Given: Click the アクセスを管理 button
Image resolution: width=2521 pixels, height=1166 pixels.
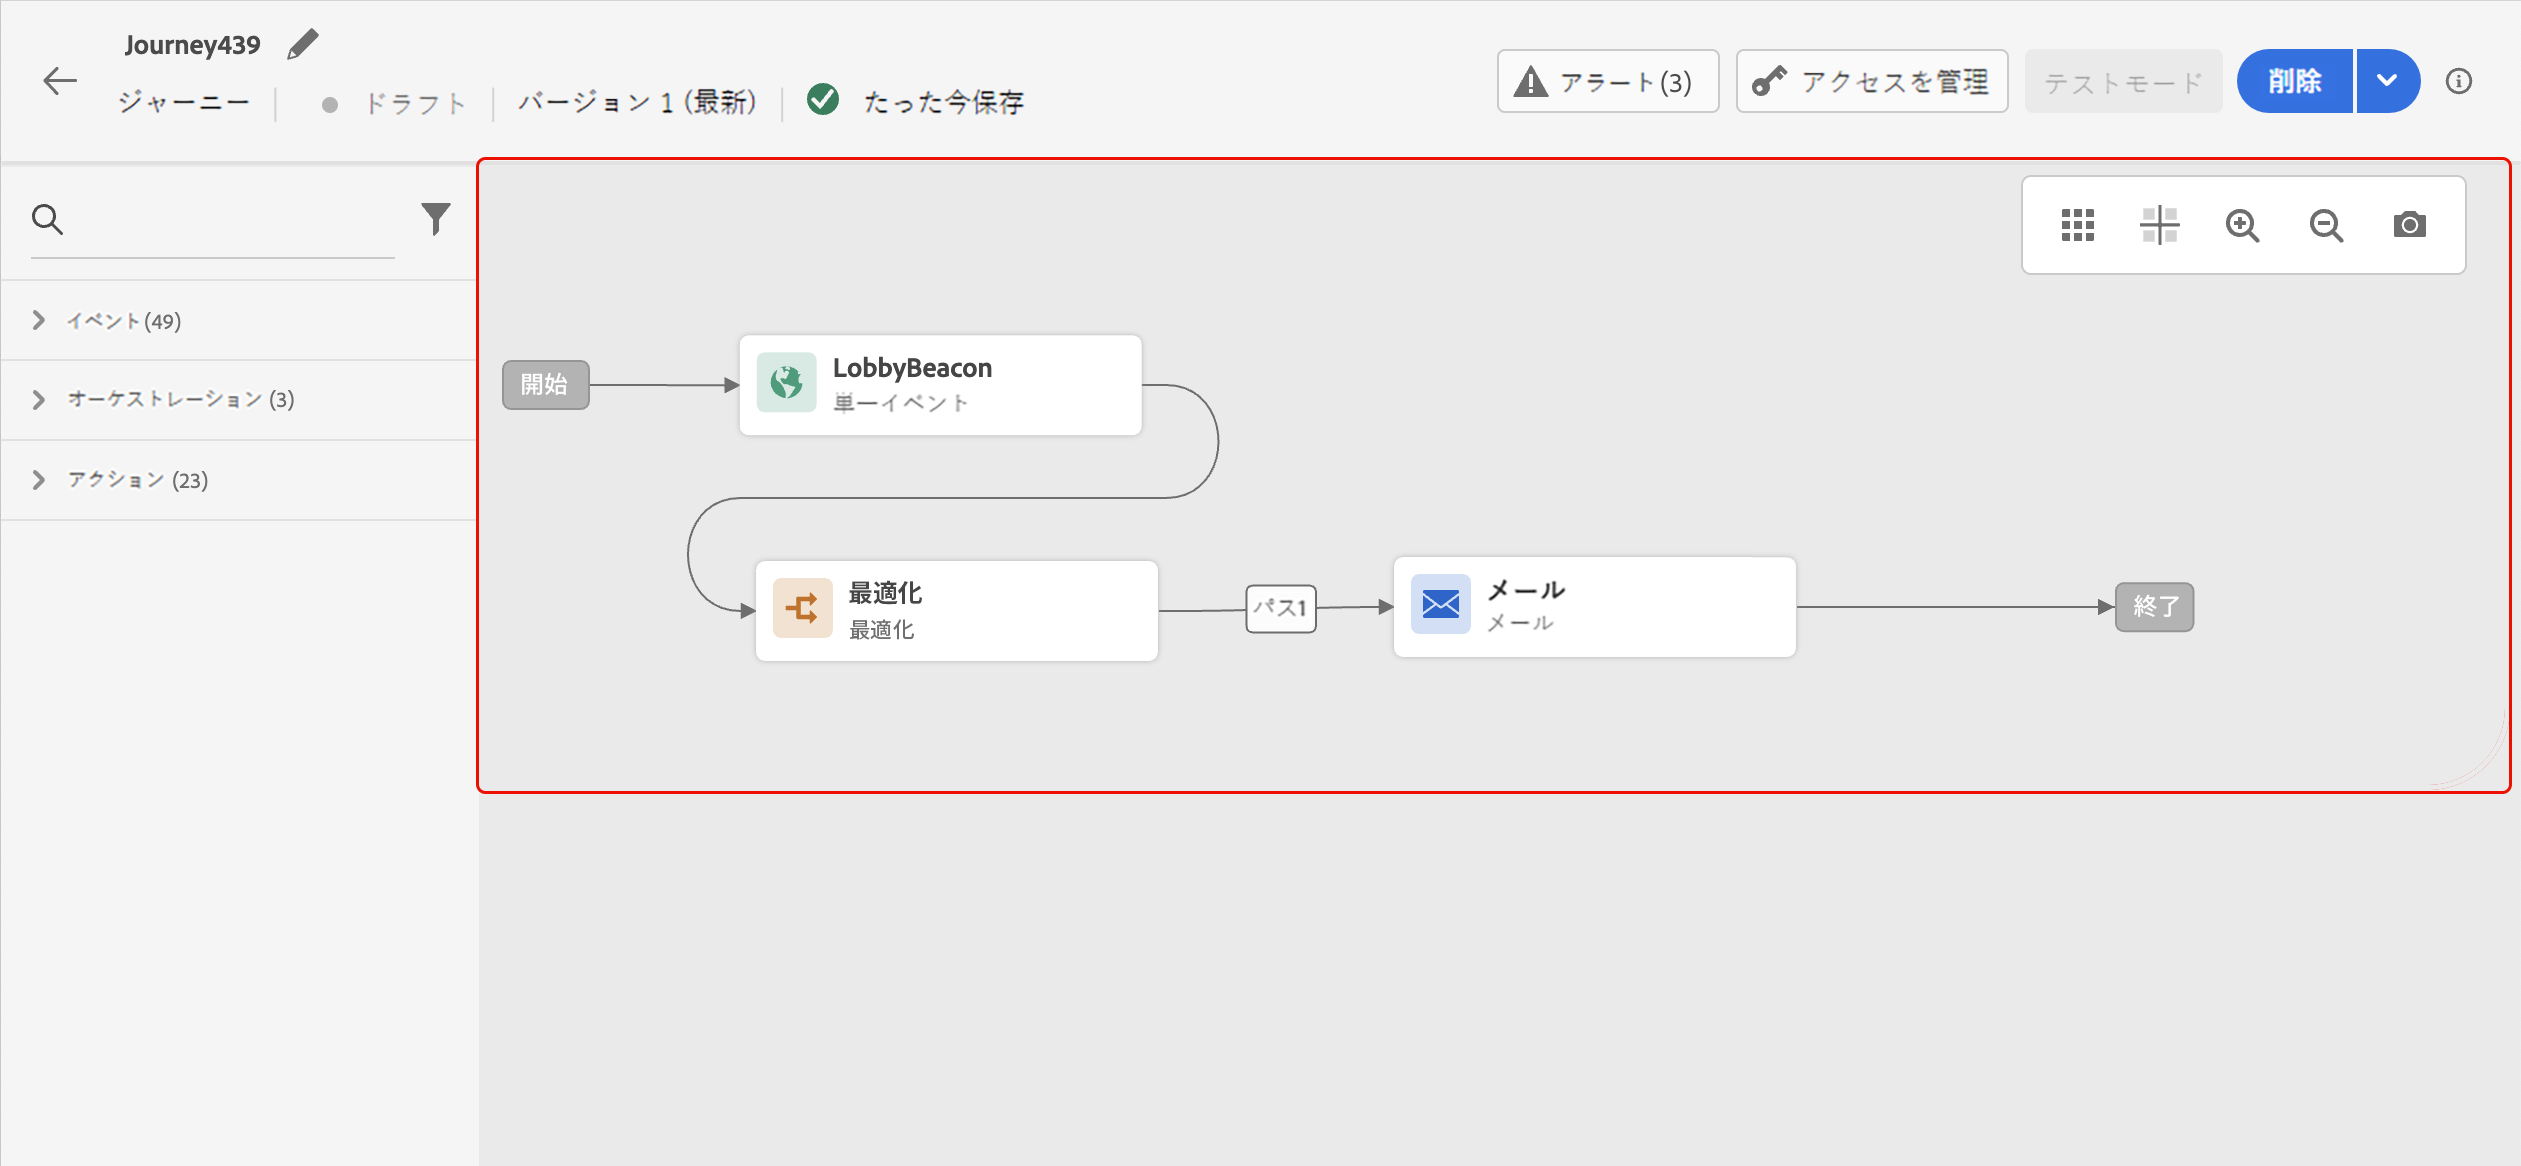Looking at the screenshot, I should tap(1871, 81).
